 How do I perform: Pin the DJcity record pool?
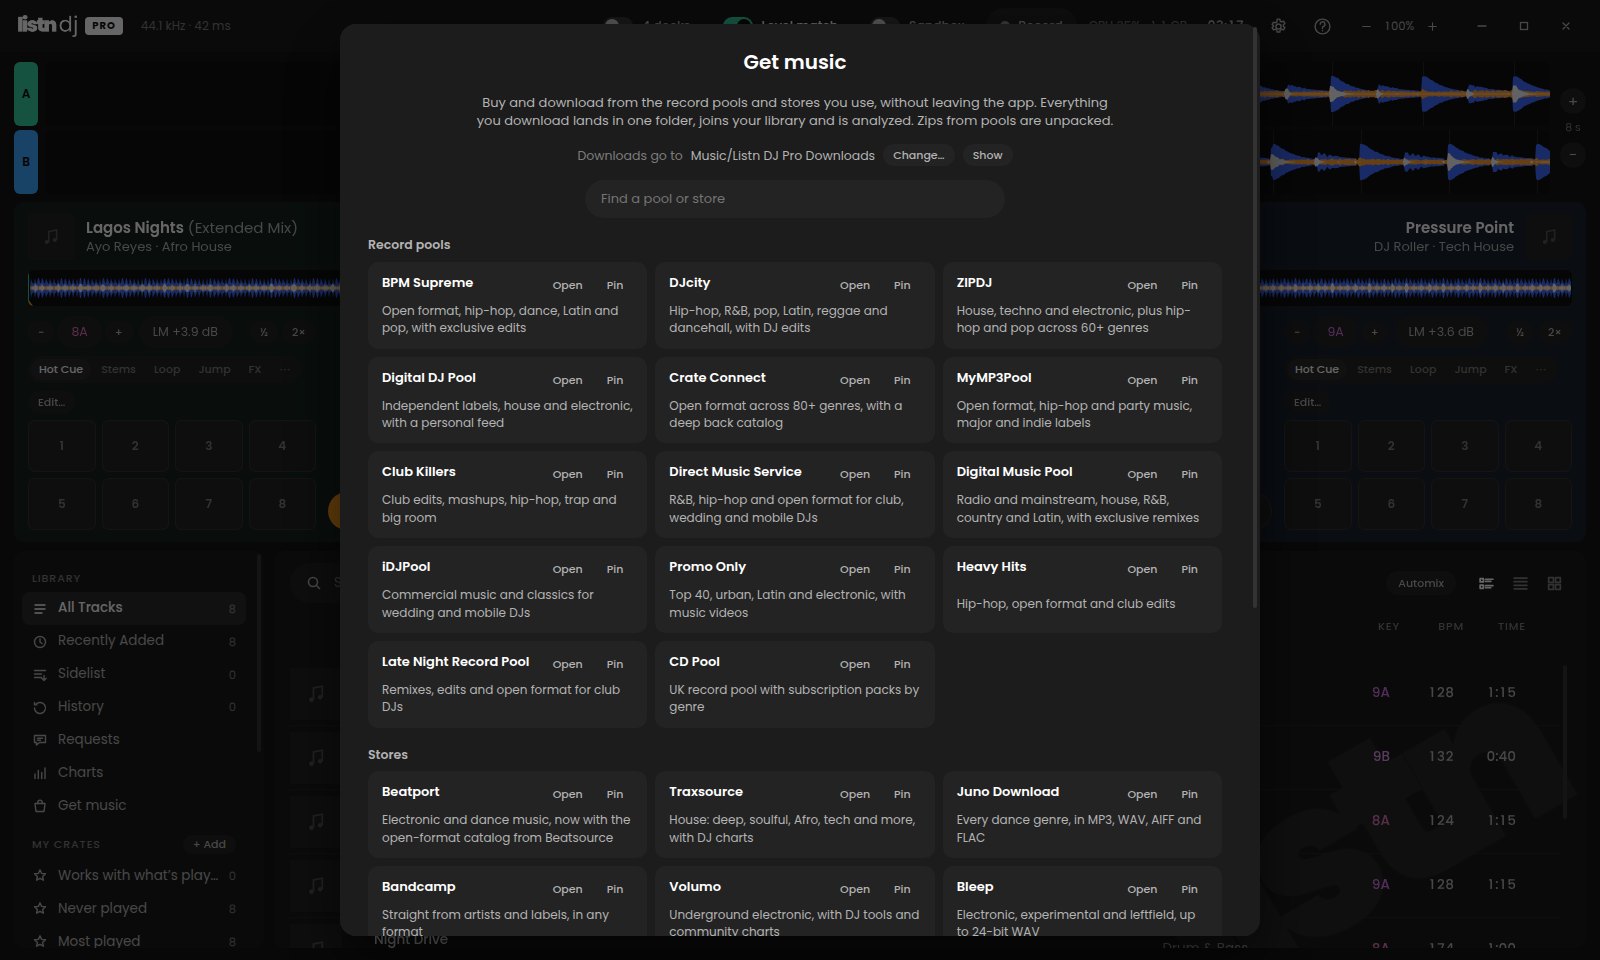click(x=902, y=285)
